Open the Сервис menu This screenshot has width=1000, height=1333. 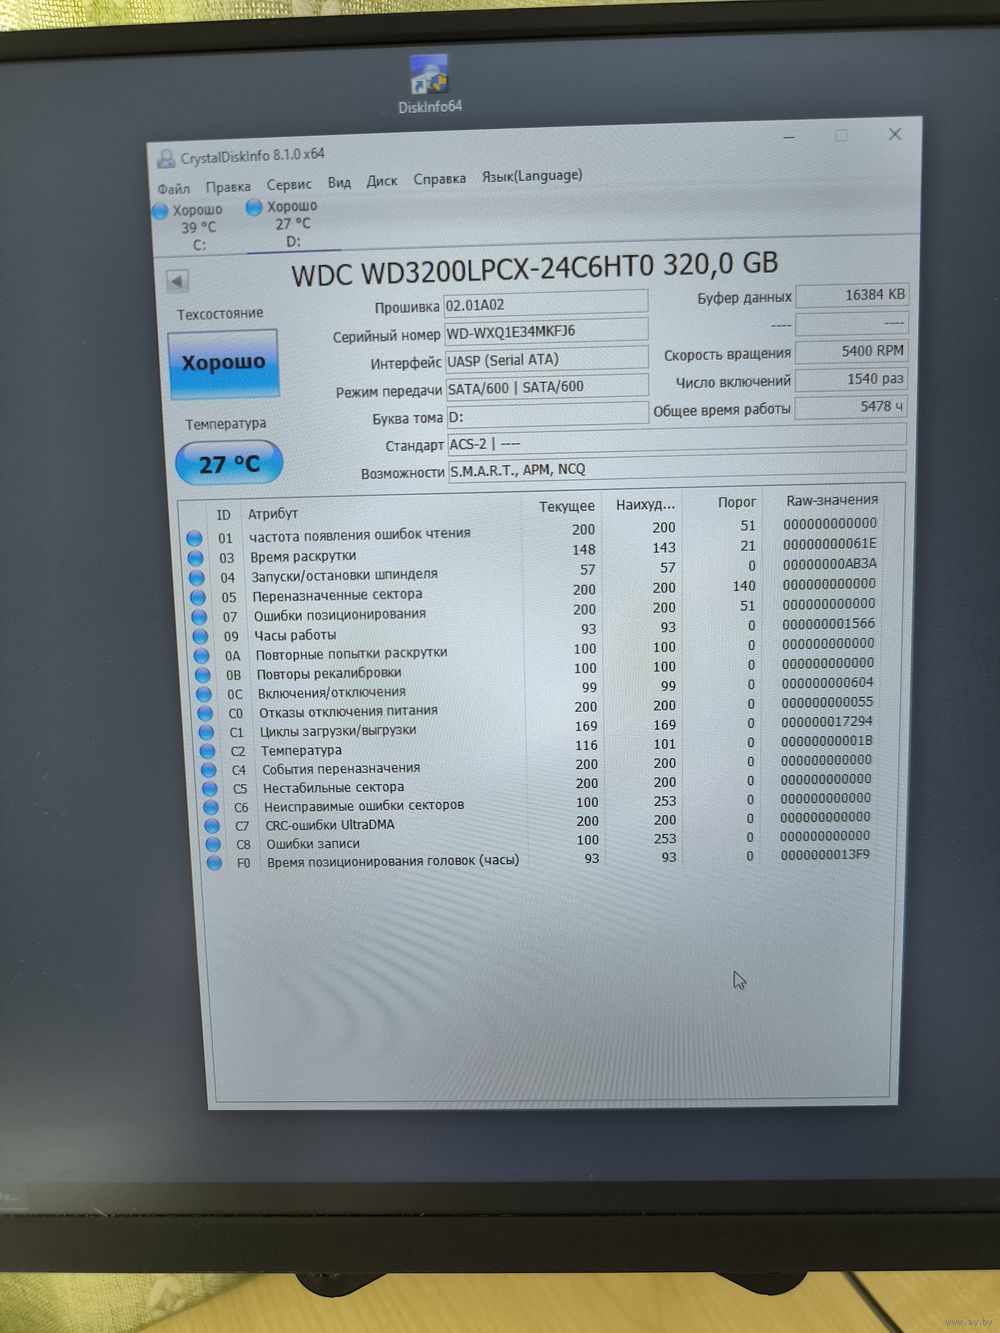coord(289,185)
